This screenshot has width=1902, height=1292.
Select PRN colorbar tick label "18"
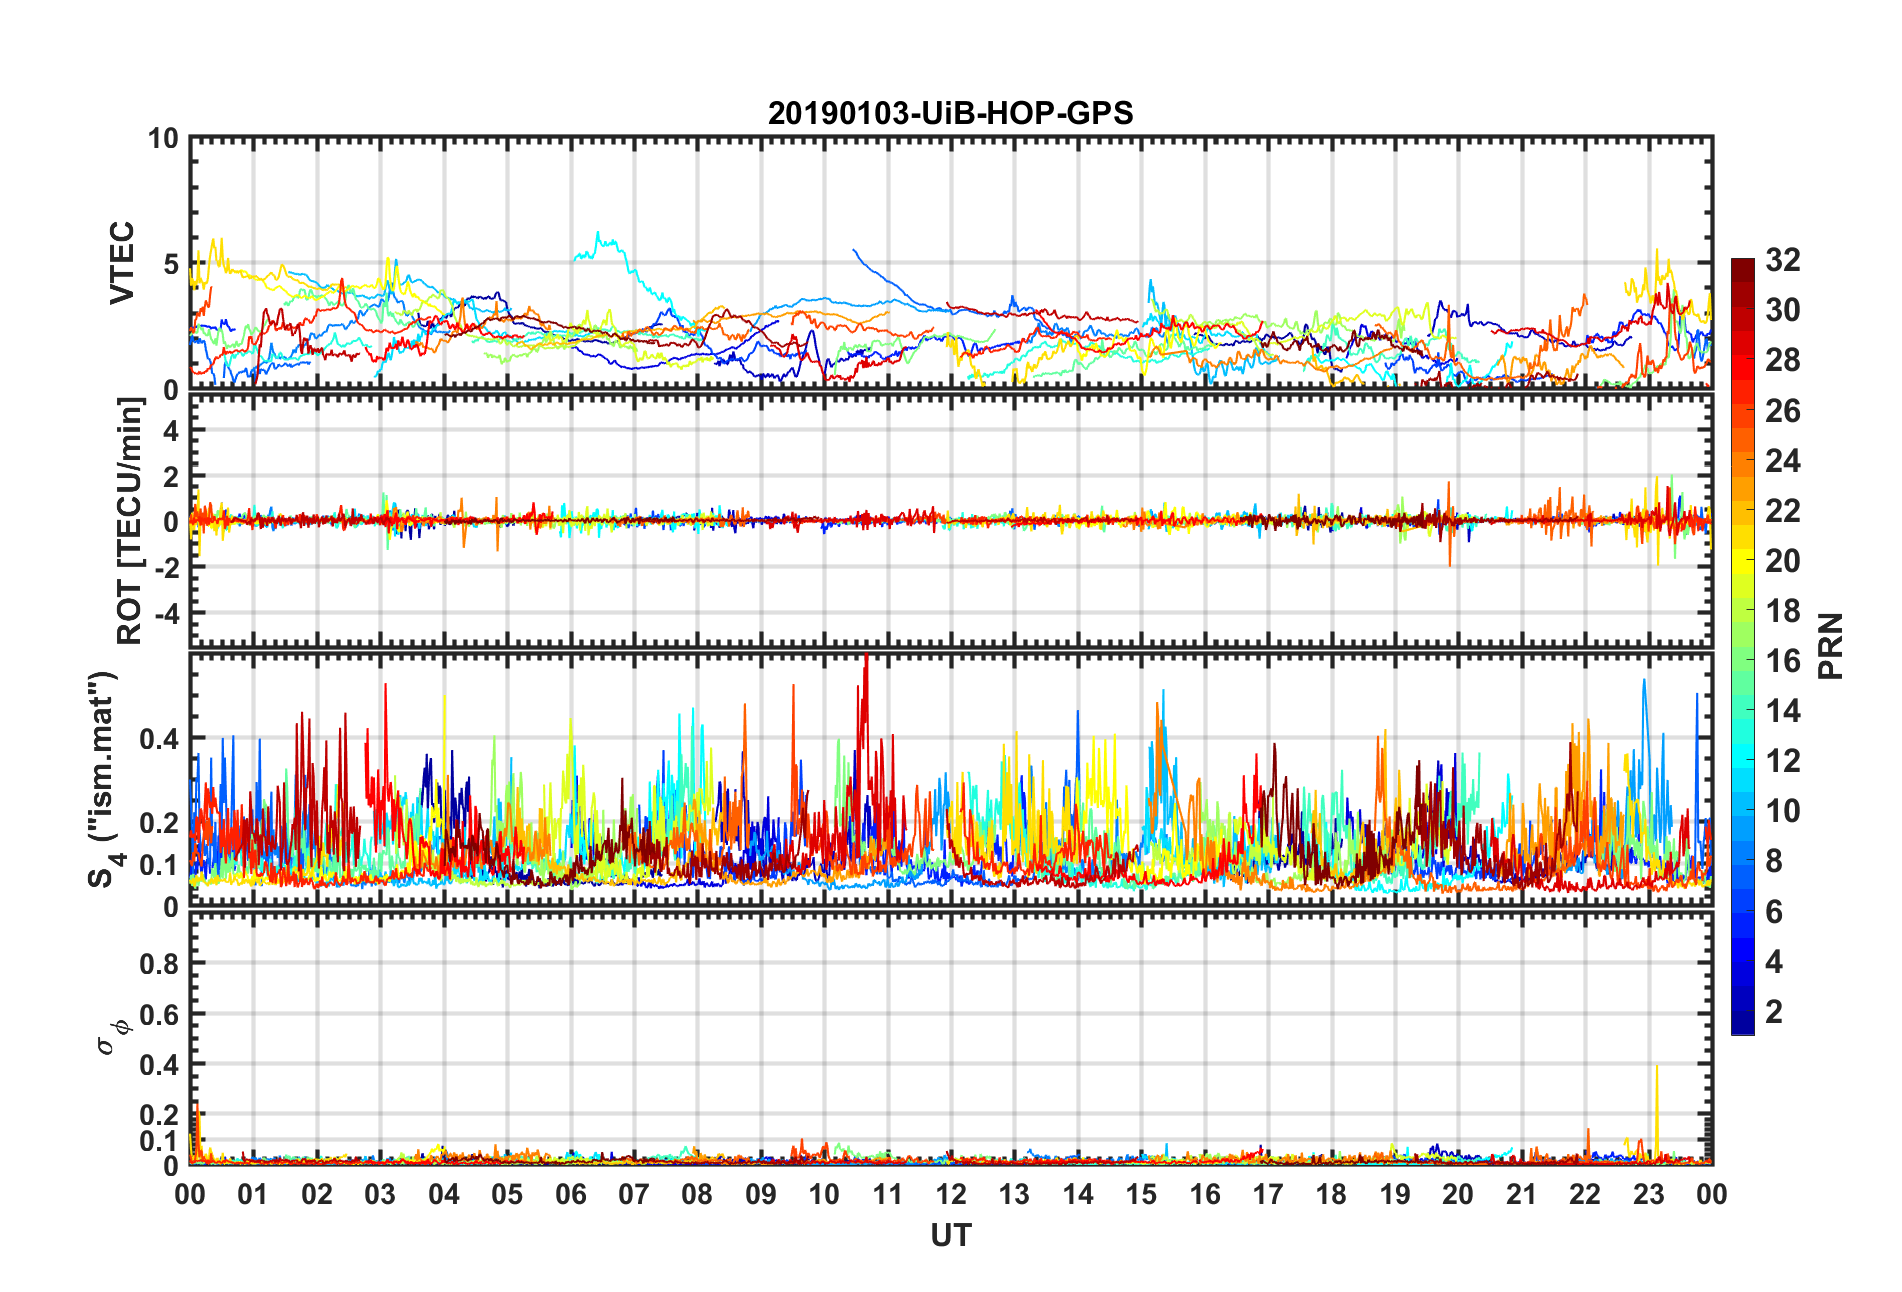[x=1782, y=610]
